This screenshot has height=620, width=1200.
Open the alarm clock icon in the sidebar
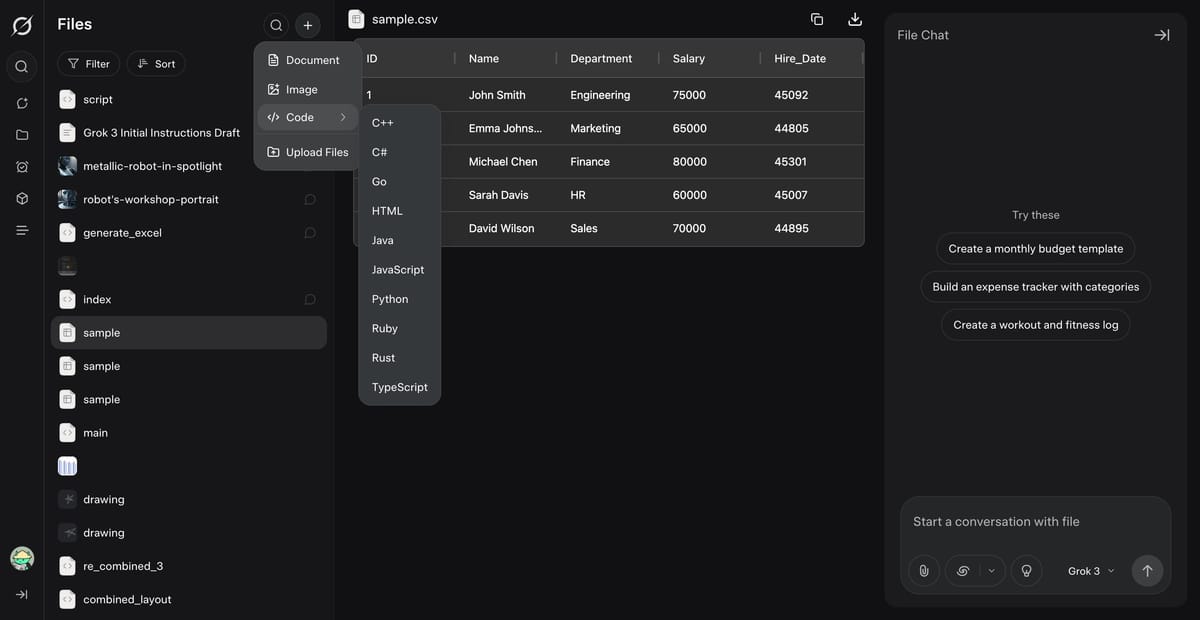(21, 166)
